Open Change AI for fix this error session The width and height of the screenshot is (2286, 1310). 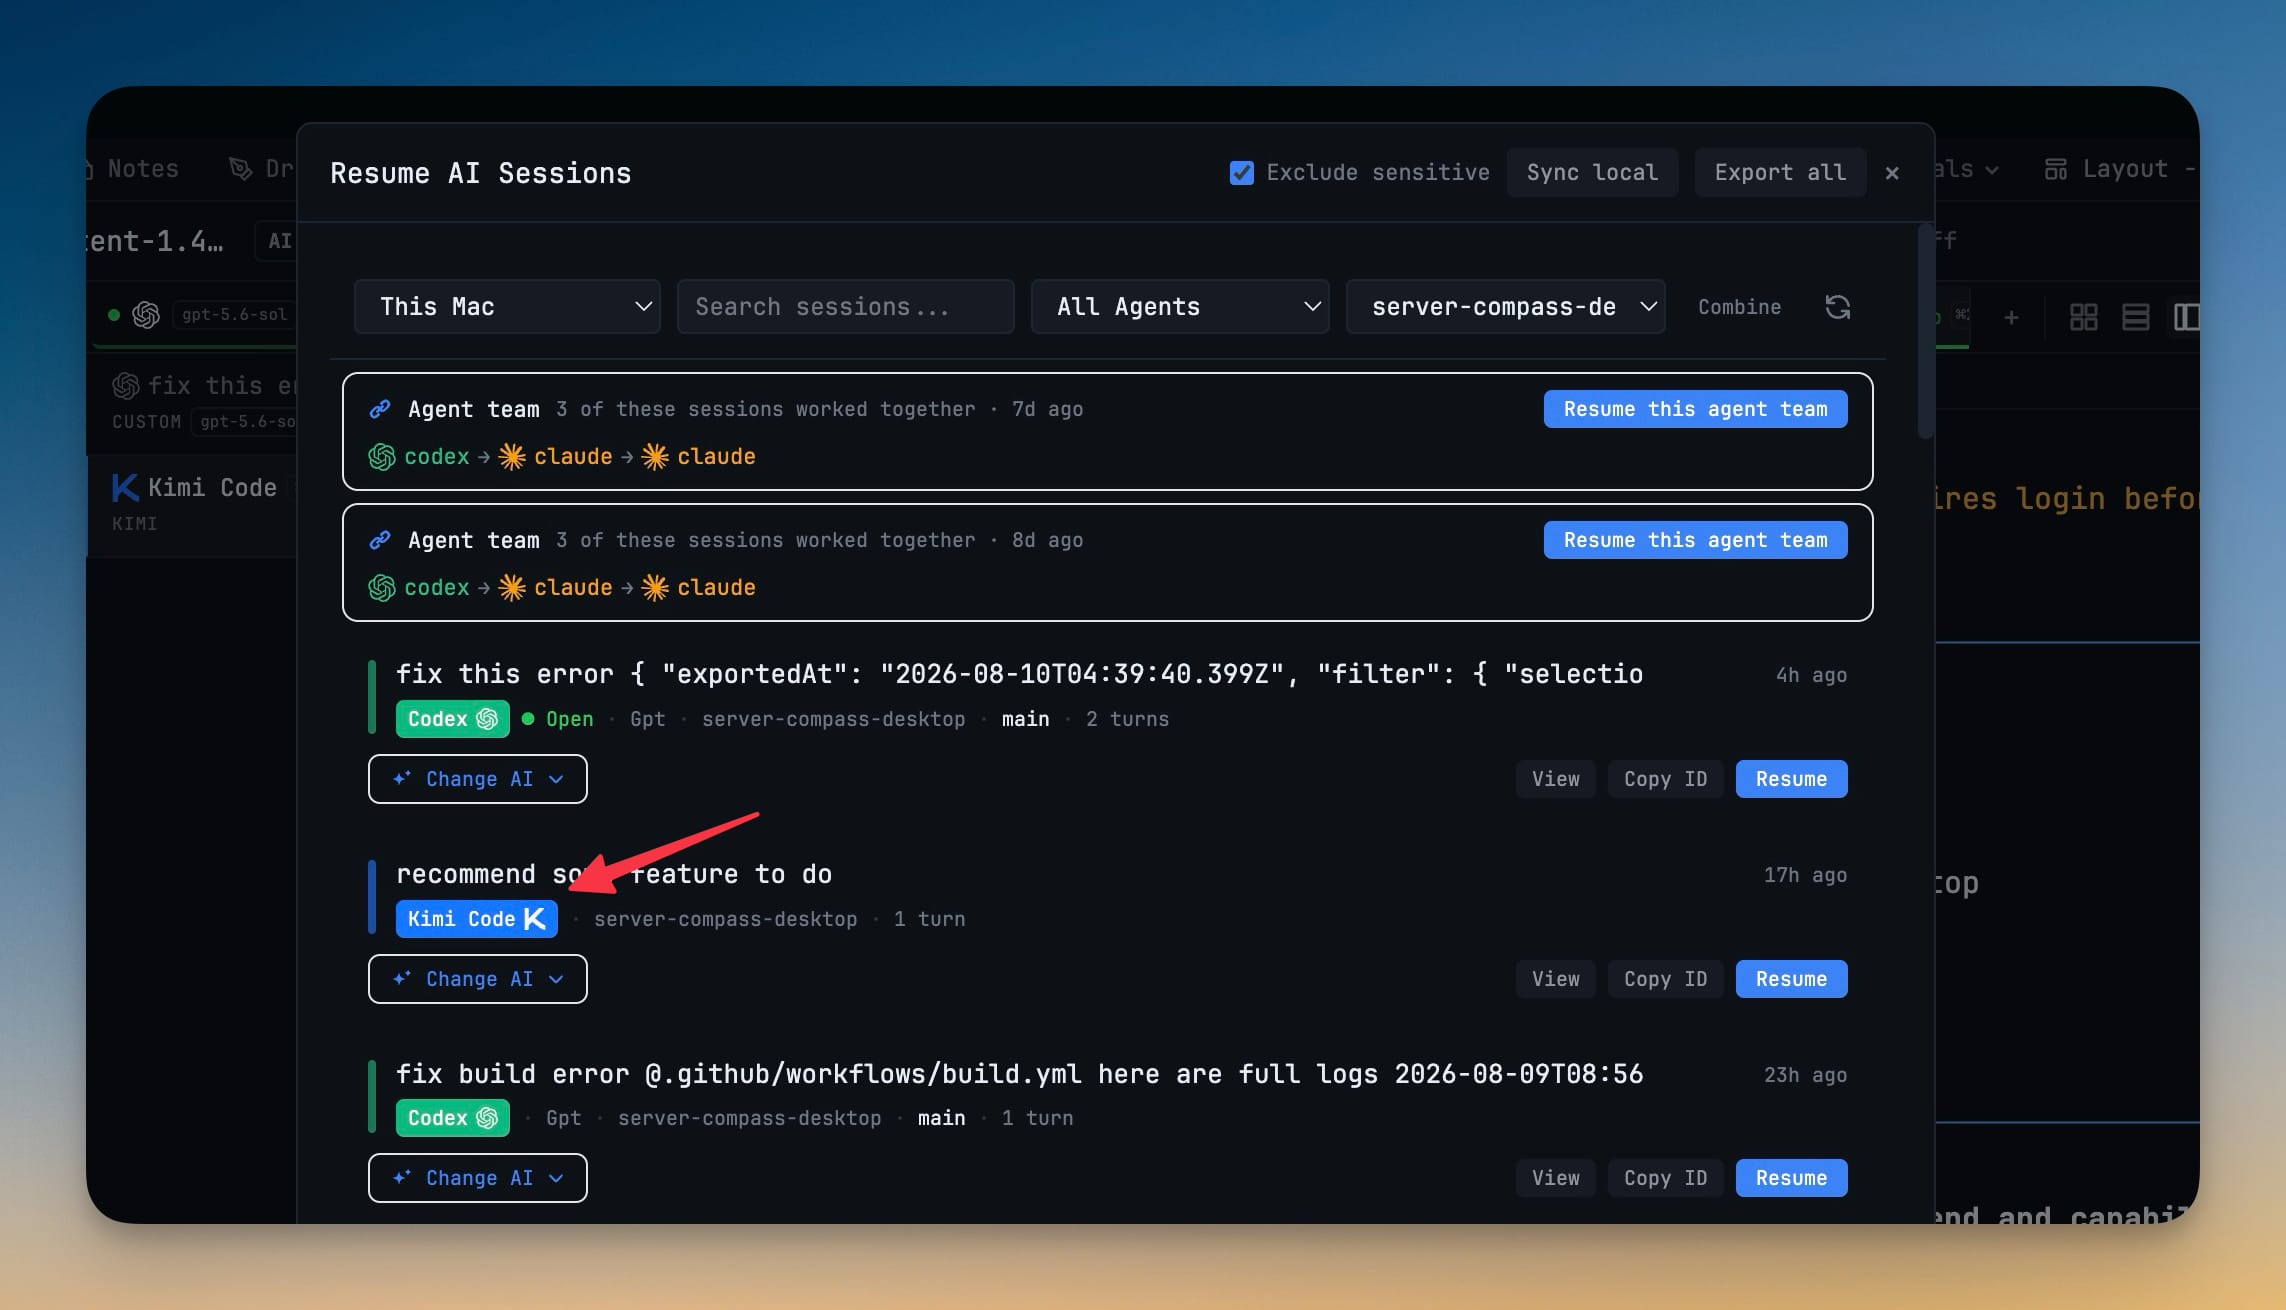[477, 779]
